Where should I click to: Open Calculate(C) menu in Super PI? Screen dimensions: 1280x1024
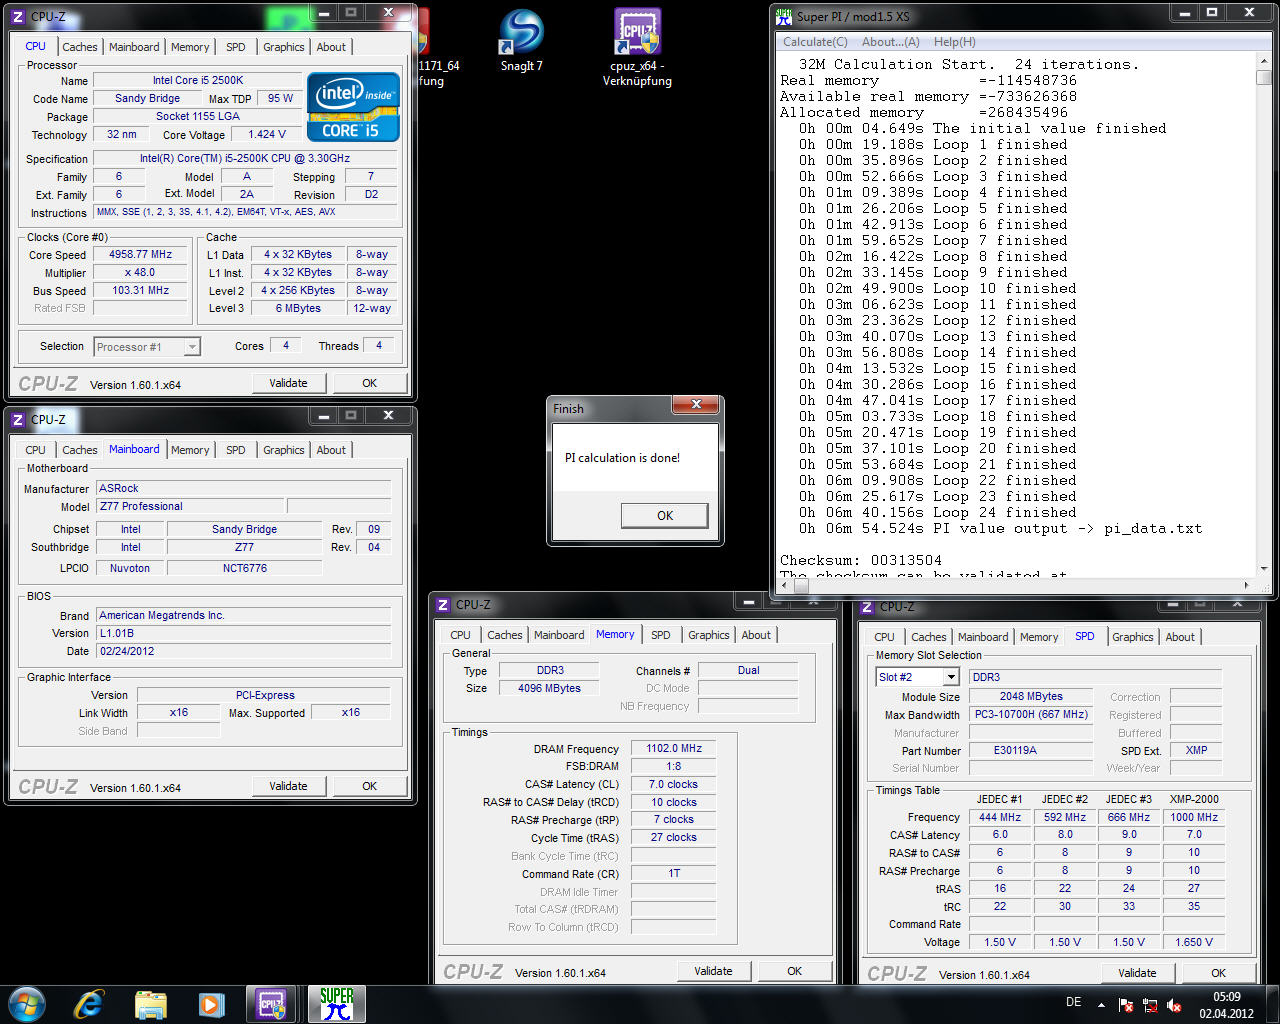[x=815, y=42]
